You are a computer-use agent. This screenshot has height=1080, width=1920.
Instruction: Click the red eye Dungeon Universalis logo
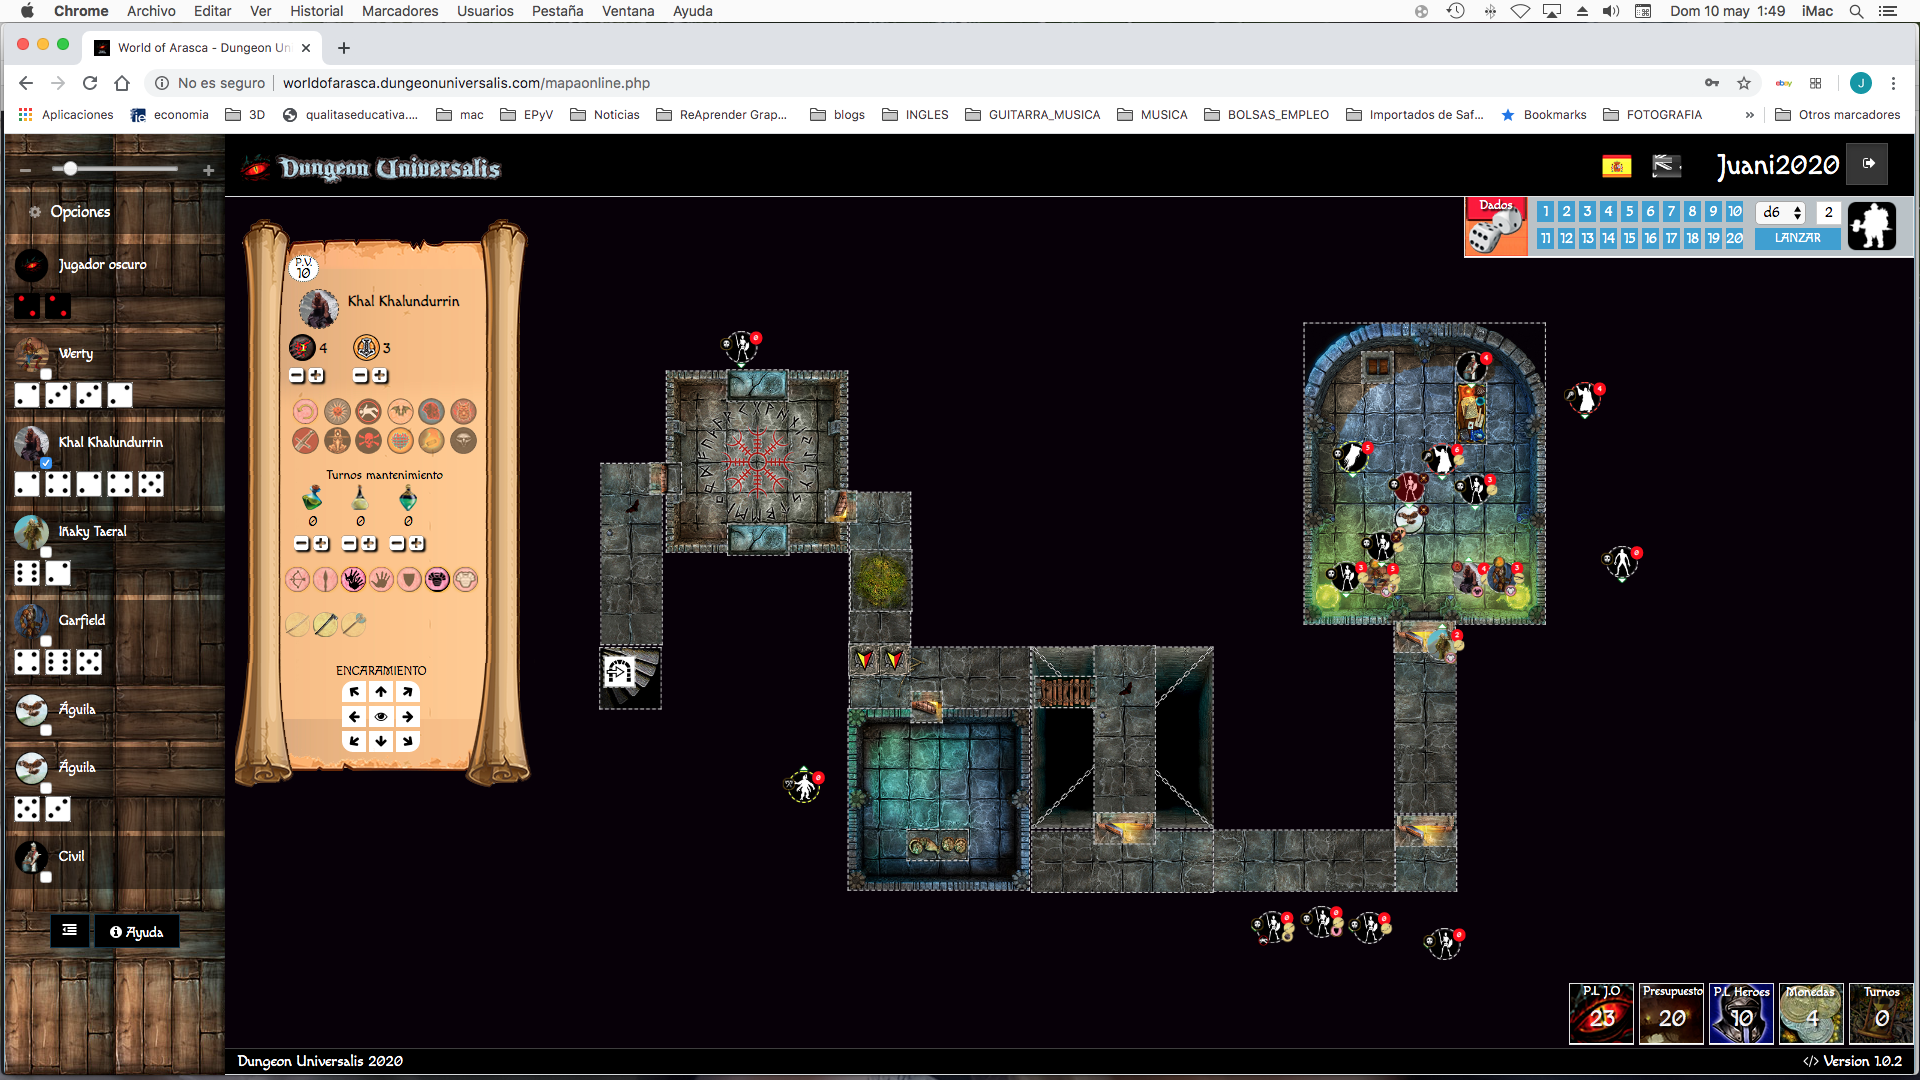pos(257,167)
